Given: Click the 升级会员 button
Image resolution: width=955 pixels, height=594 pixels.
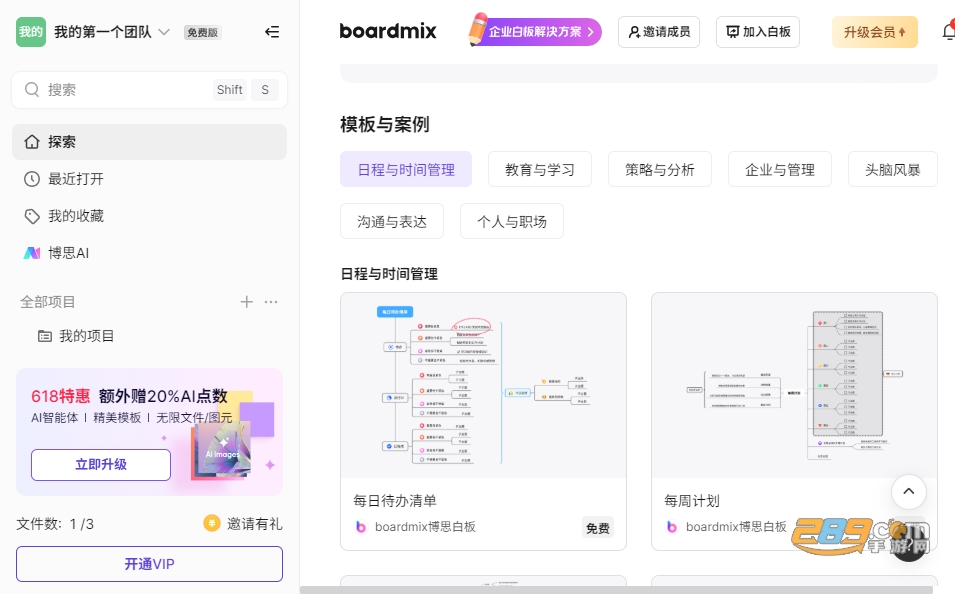Looking at the screenshot, I should (x=875, y=32).
